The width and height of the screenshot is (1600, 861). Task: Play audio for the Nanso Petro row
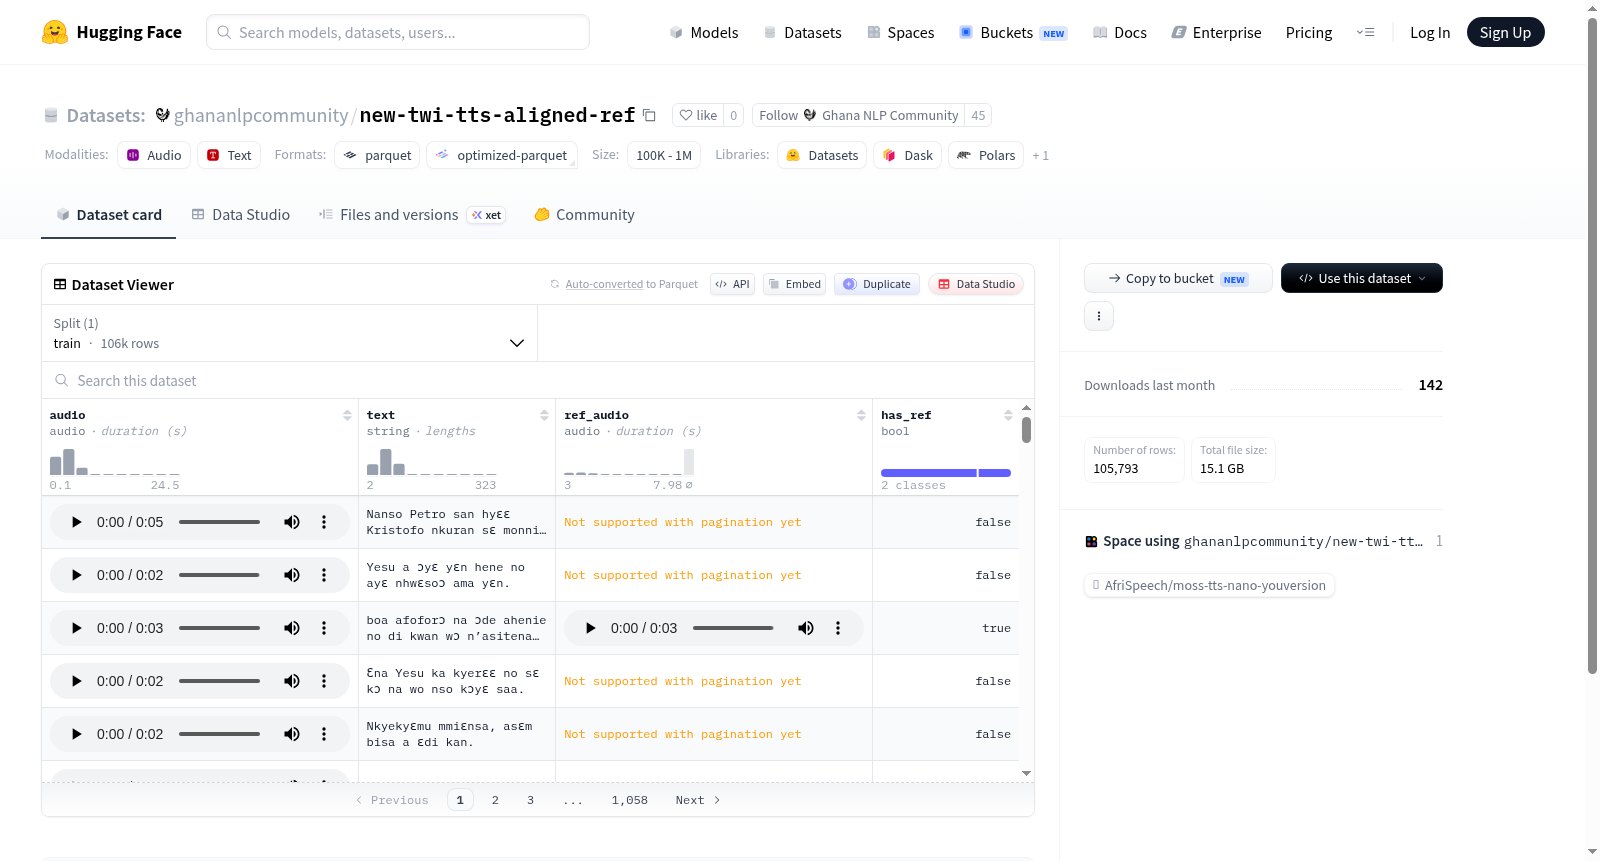coord(77,522)
